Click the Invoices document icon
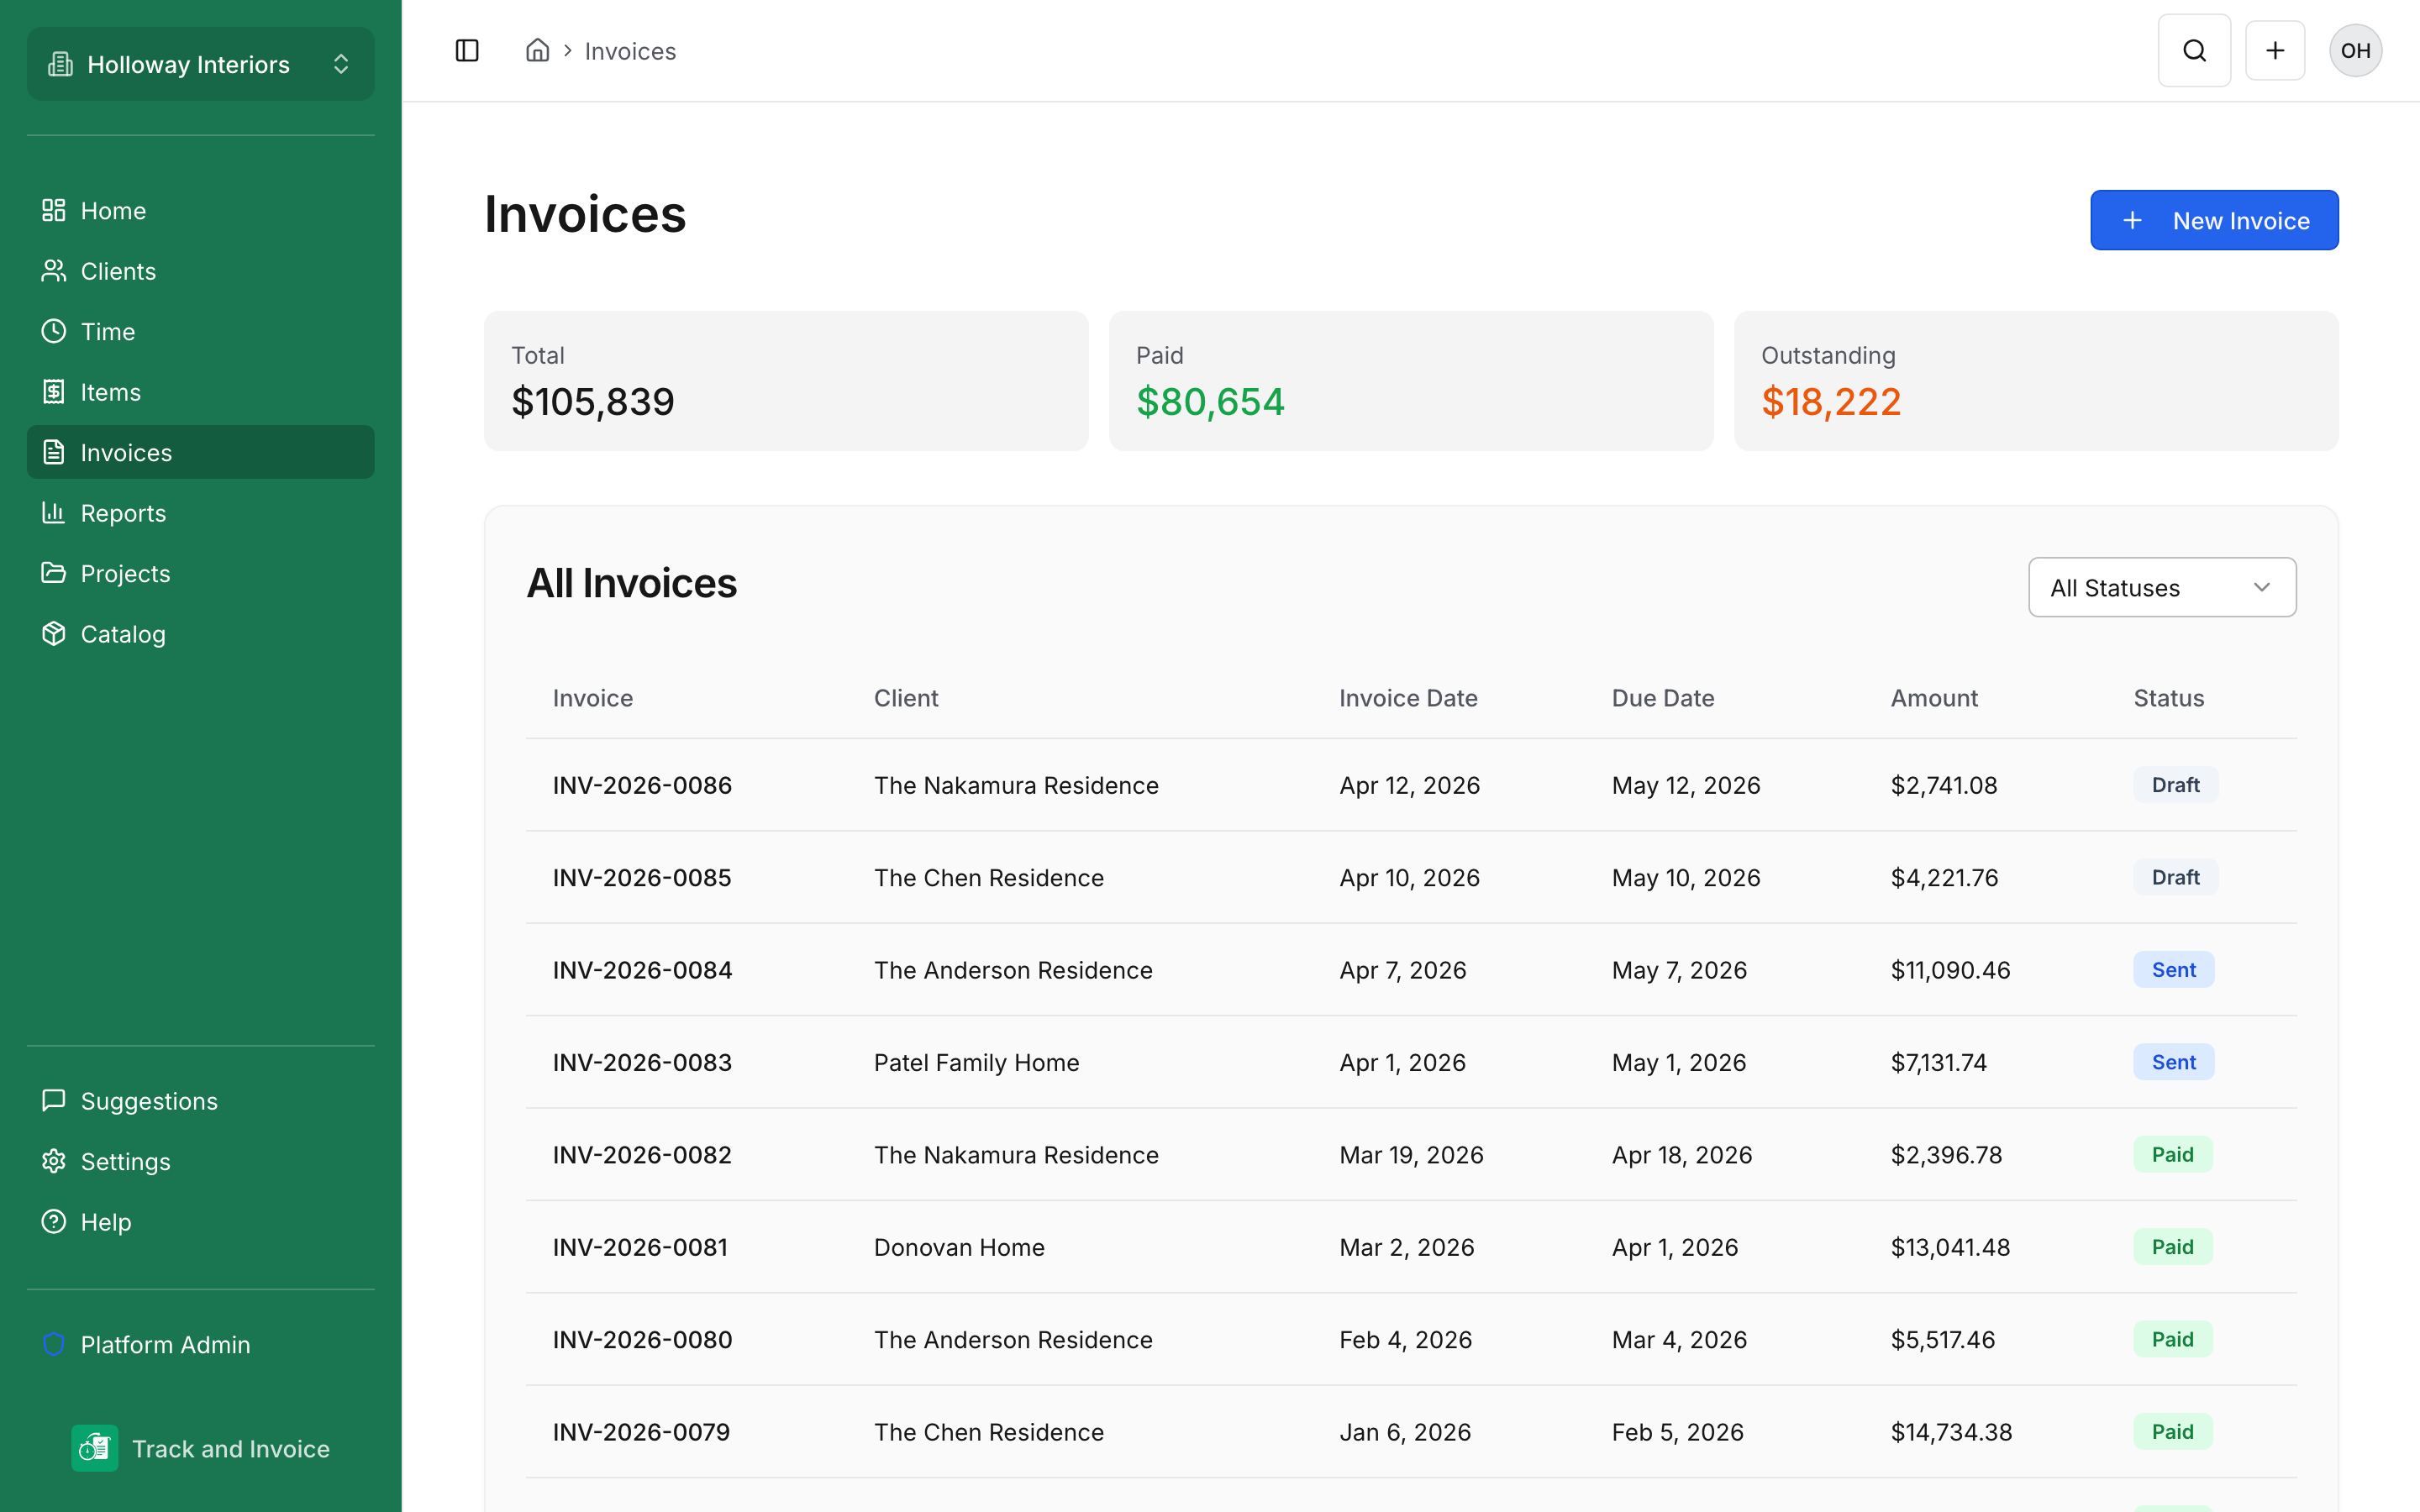 click(x=54, y=452)
